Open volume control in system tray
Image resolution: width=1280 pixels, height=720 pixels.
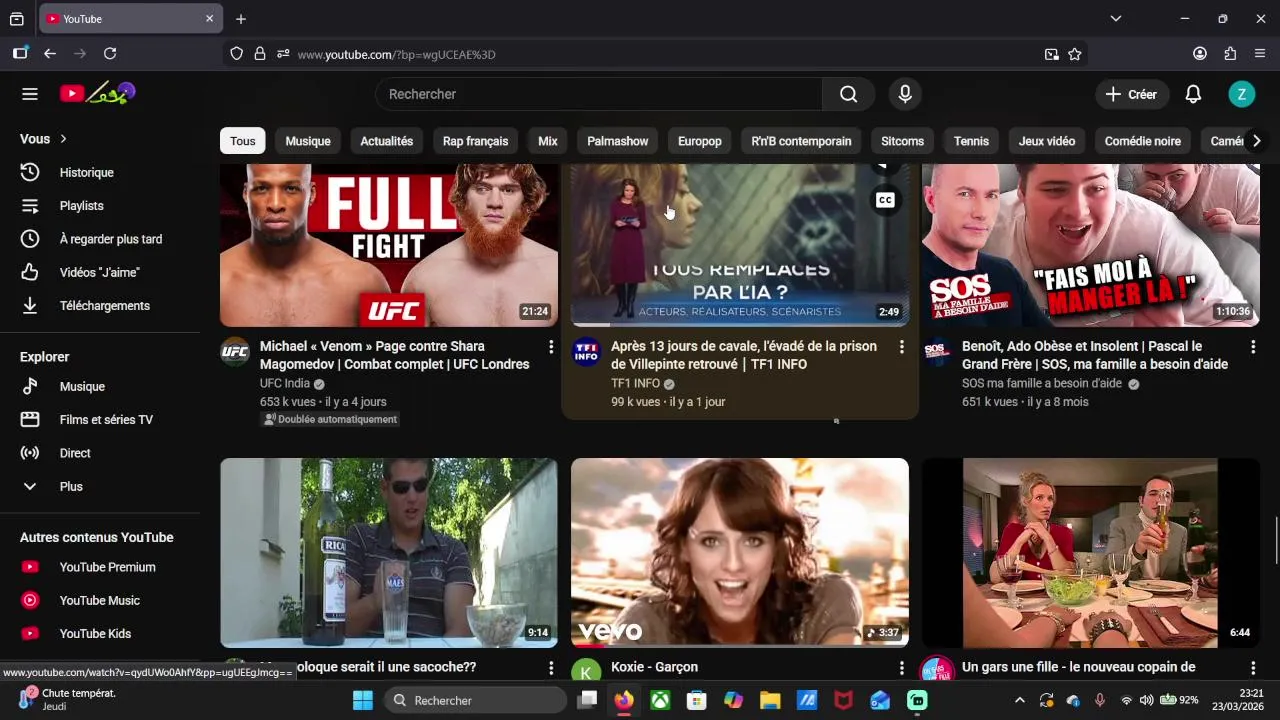(x=1146, y=700)
